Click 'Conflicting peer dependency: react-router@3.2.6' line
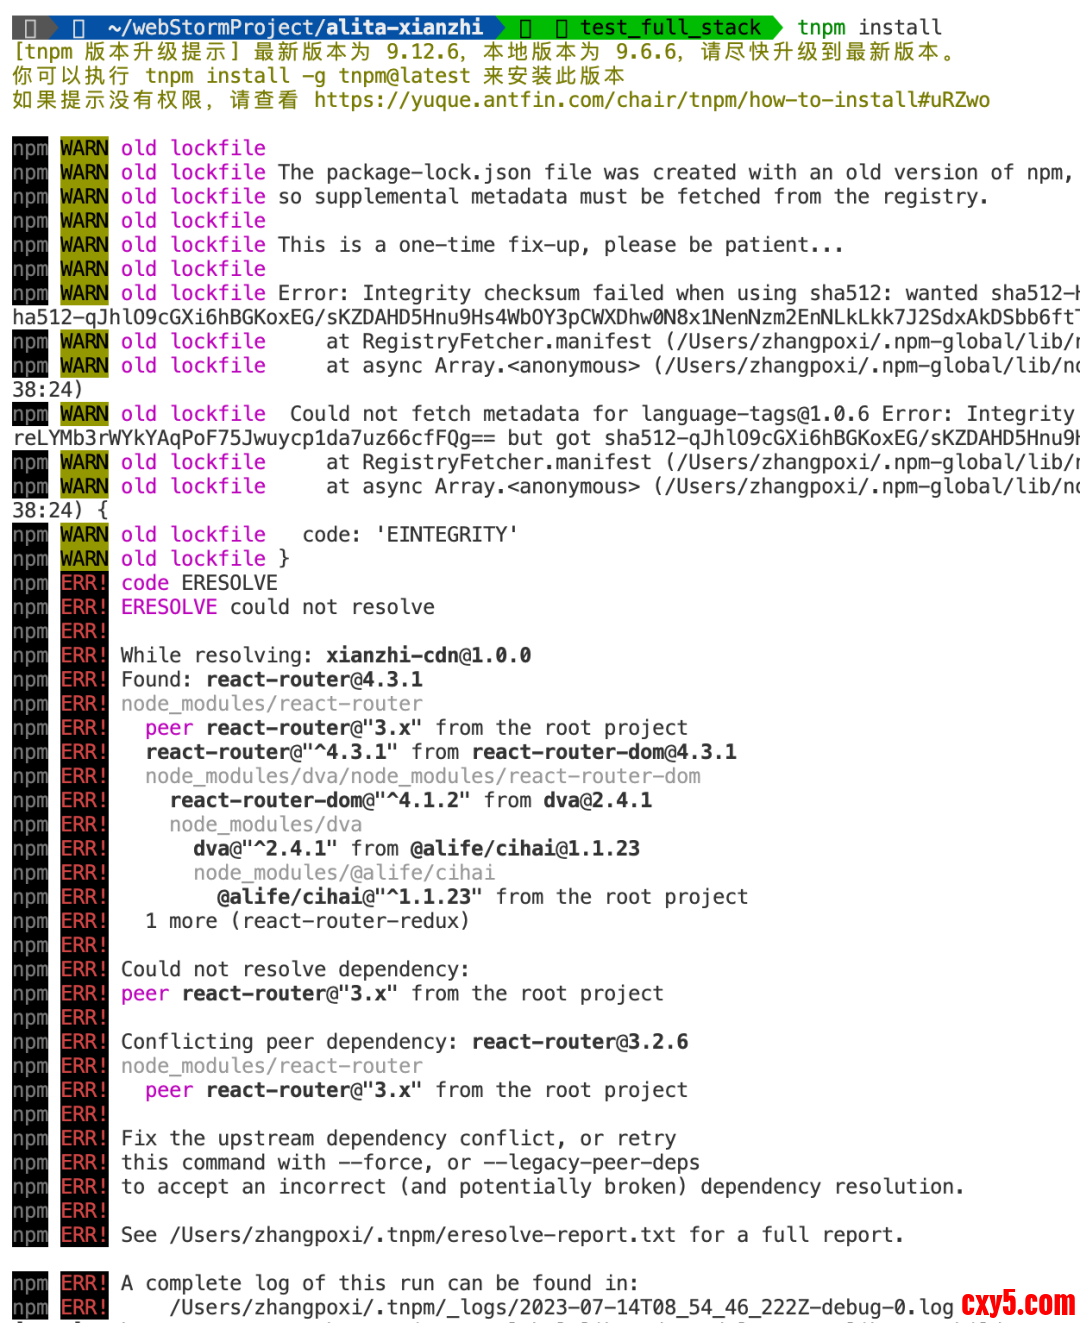Viewport: 1080px width, 1323px height. (405, 1042)
